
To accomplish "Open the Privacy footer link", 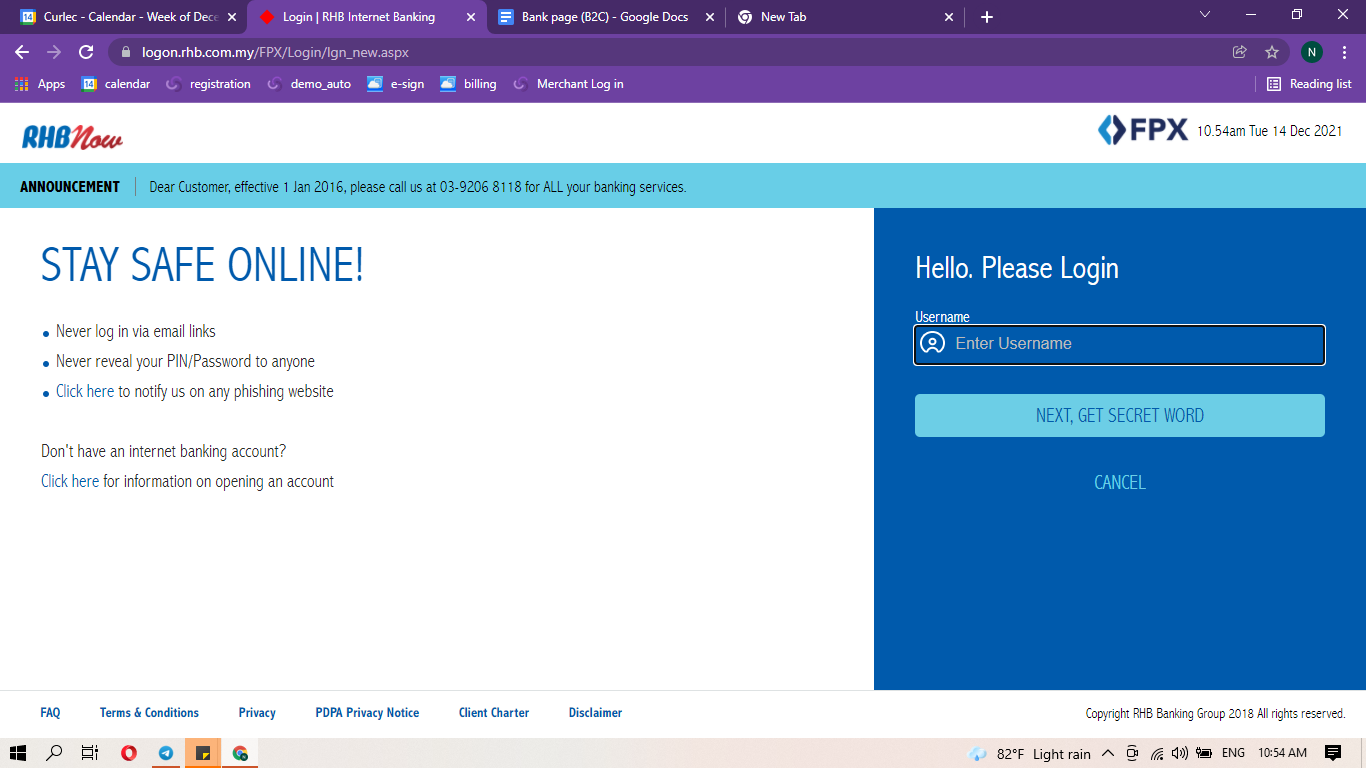I will 257,713.
